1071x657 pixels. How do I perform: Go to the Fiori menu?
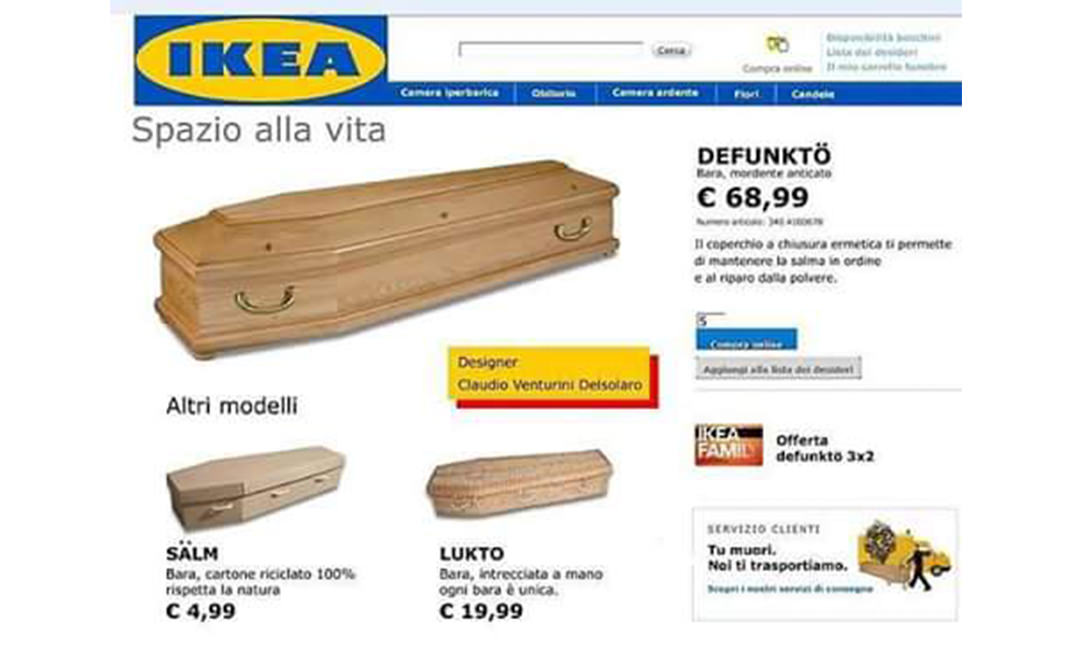click(x=746, y=94)
